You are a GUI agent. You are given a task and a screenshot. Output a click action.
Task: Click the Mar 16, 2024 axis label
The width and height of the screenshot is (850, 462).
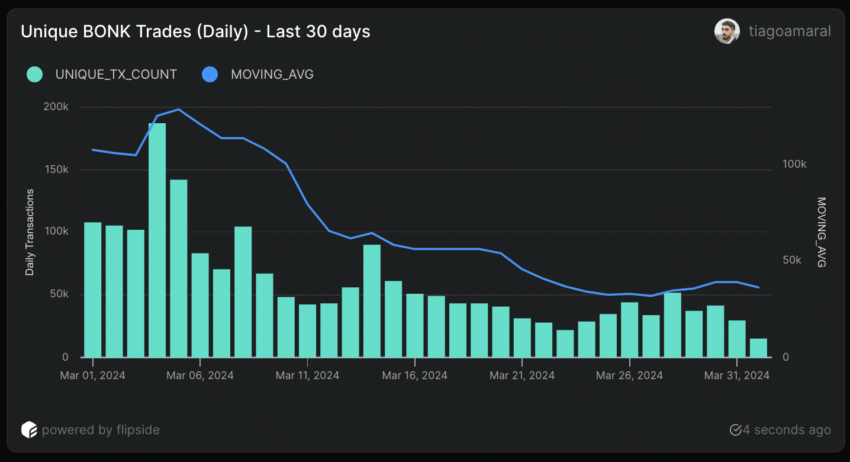(x=414, y=375)
